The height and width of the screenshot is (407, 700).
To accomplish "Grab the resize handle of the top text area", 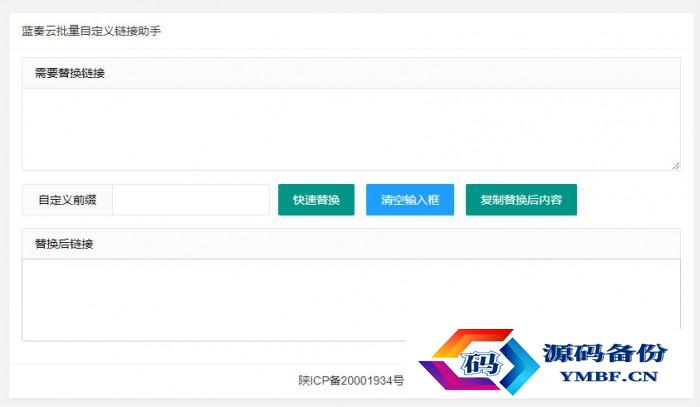I will coord(675,165).
